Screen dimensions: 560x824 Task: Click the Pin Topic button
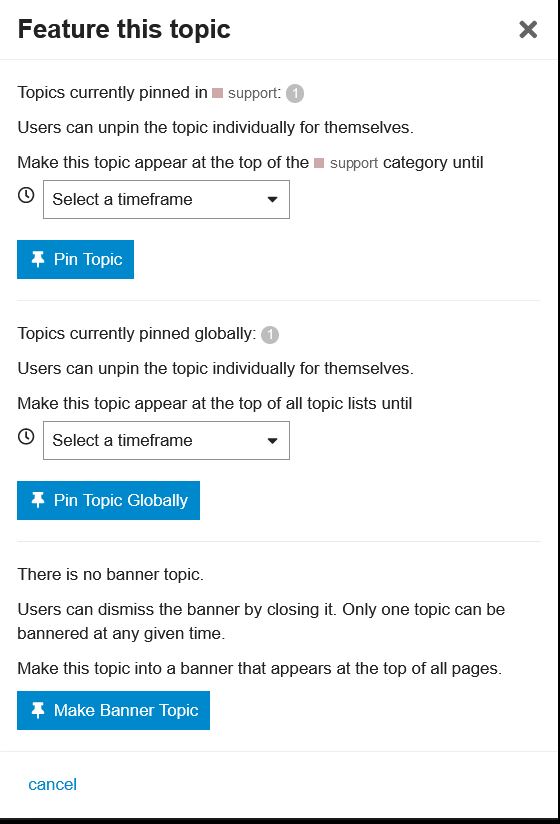tap(75, 260)
